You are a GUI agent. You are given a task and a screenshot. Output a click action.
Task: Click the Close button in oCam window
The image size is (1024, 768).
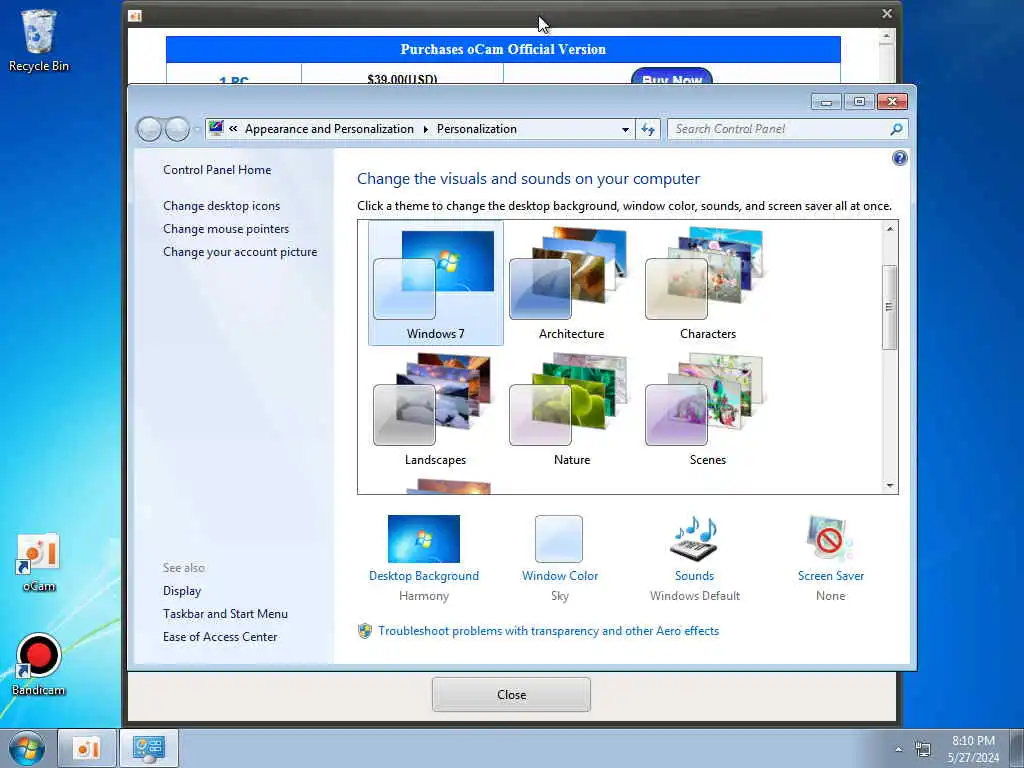click(511, 694)
